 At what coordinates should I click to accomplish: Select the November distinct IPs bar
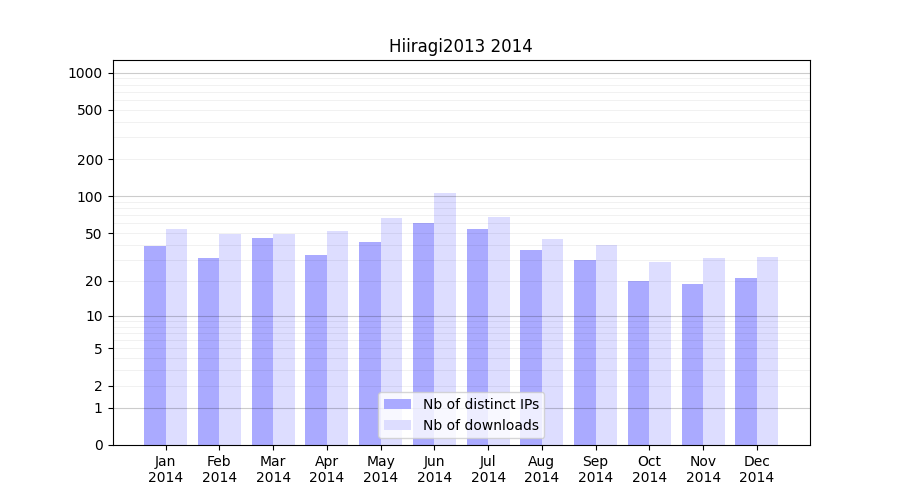[x=692, y=365]
